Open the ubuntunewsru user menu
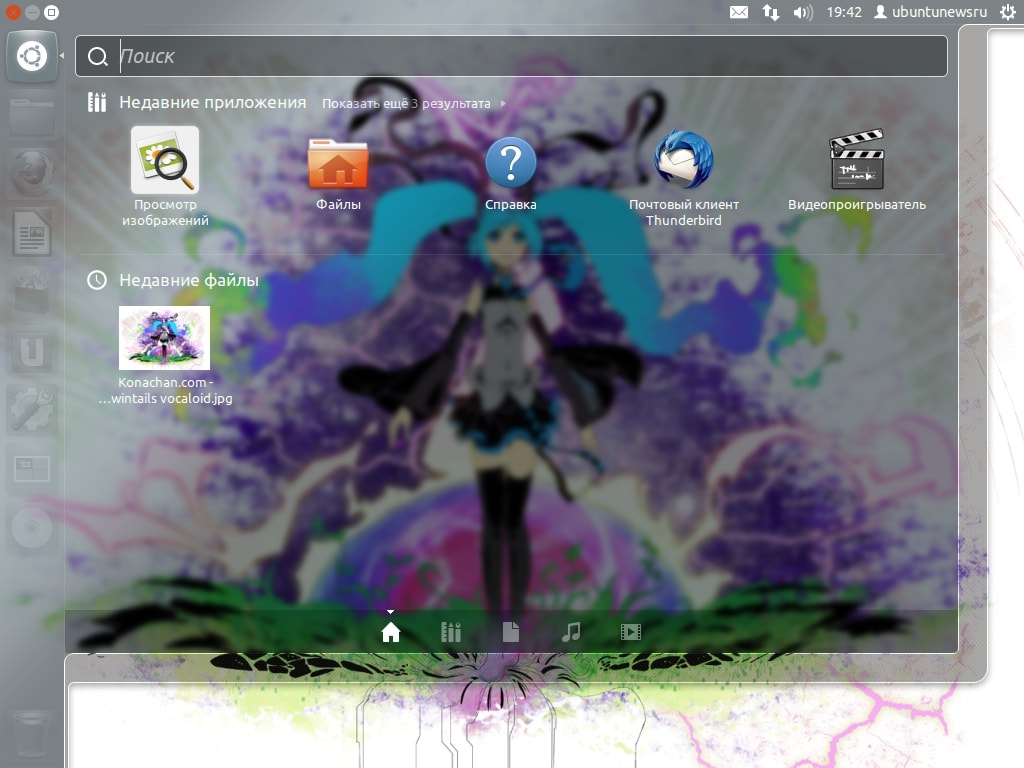Screen dimensions: 1024x768 tap(931, 12)
